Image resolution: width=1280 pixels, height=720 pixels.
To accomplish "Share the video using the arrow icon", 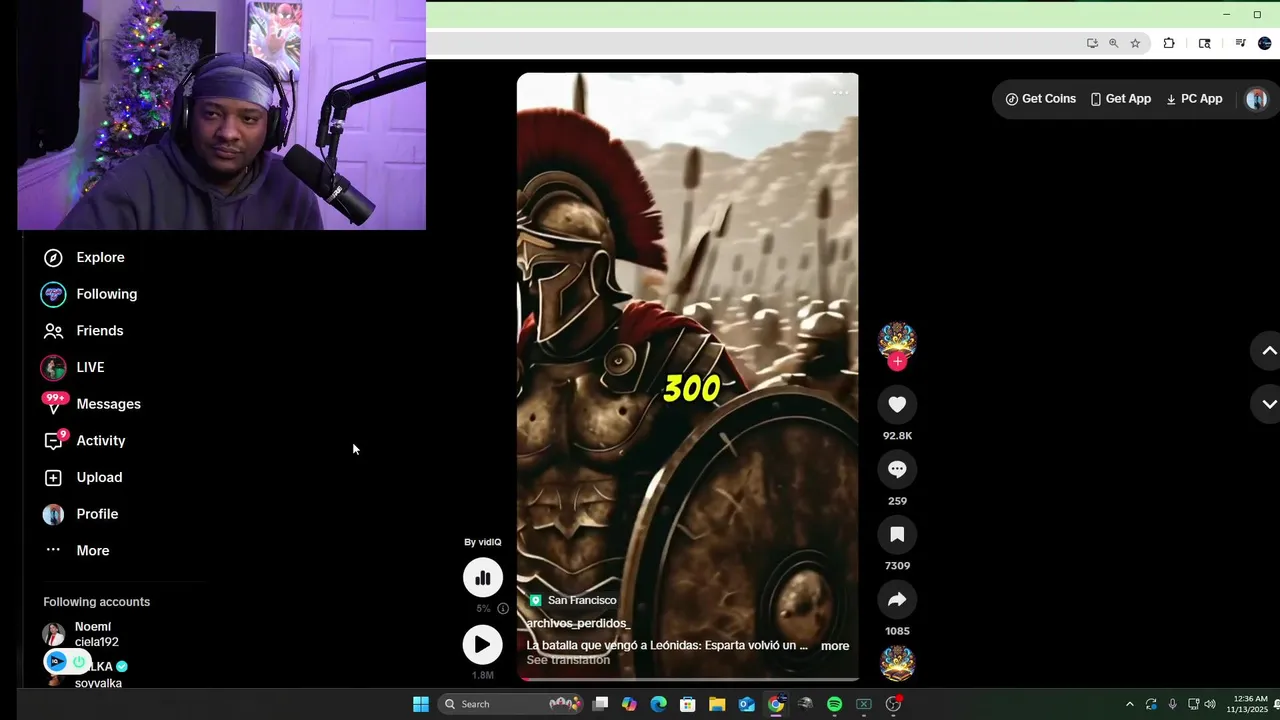I will pos(897,600).
